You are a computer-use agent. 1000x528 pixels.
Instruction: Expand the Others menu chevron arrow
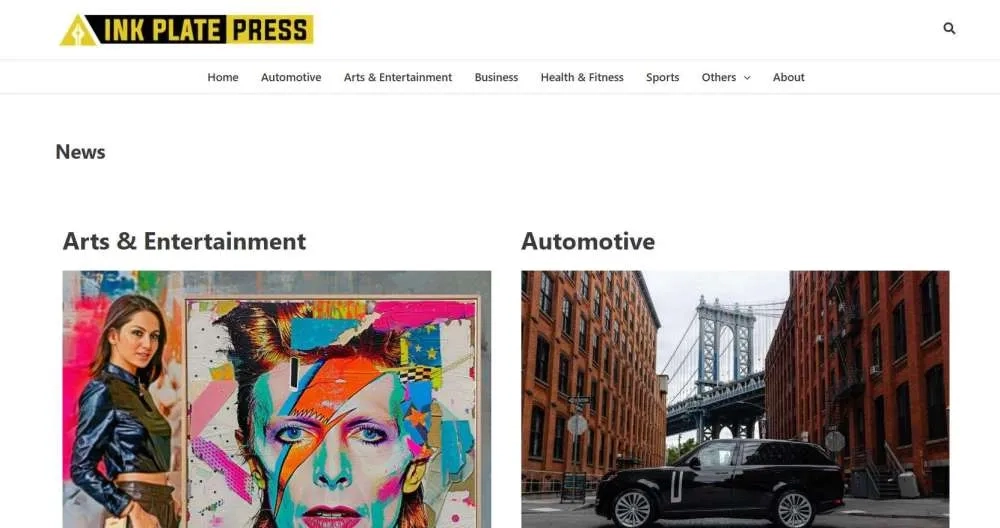(x=747, y=78)
